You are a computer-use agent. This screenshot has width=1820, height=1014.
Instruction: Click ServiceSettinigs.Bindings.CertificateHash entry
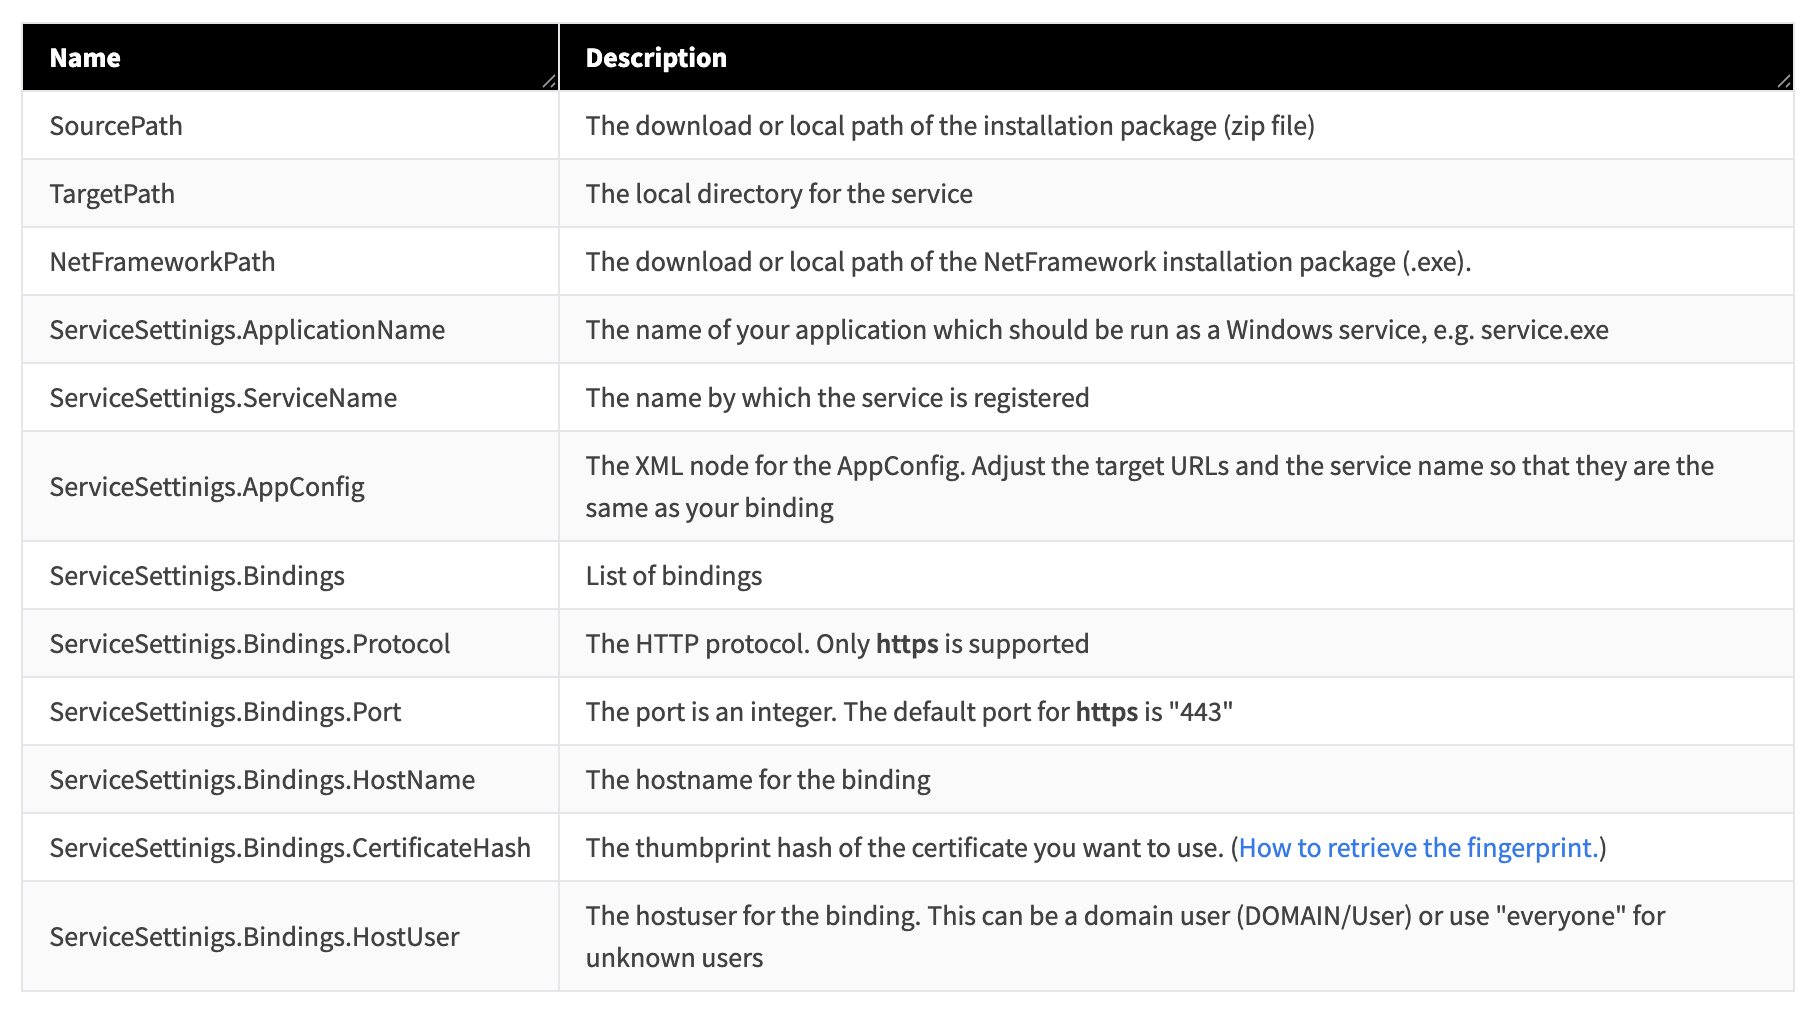pos(290,848)
